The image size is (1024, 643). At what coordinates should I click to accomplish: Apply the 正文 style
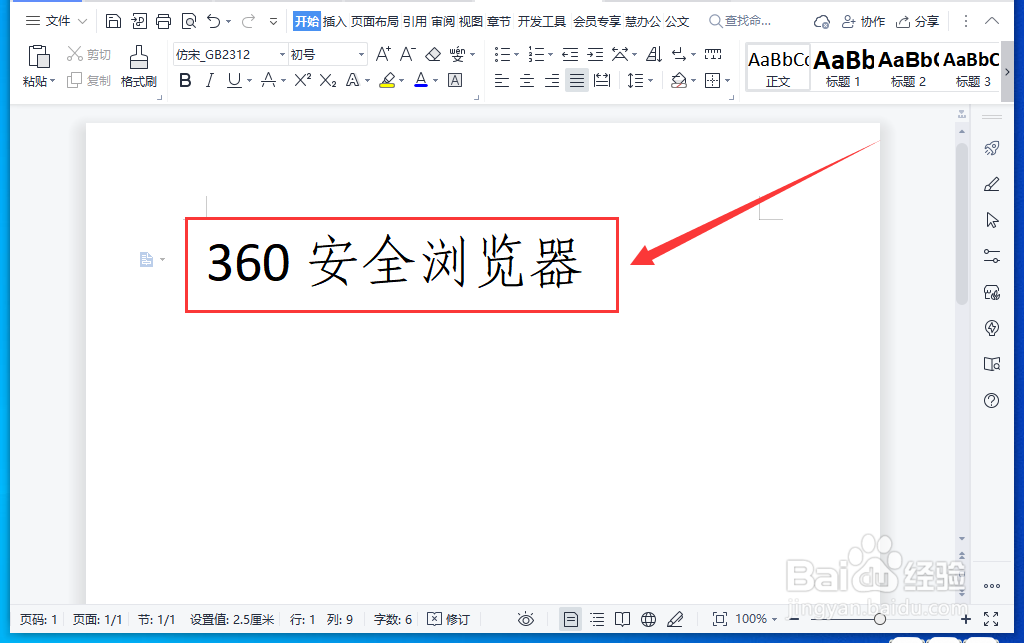pos(778,67)
